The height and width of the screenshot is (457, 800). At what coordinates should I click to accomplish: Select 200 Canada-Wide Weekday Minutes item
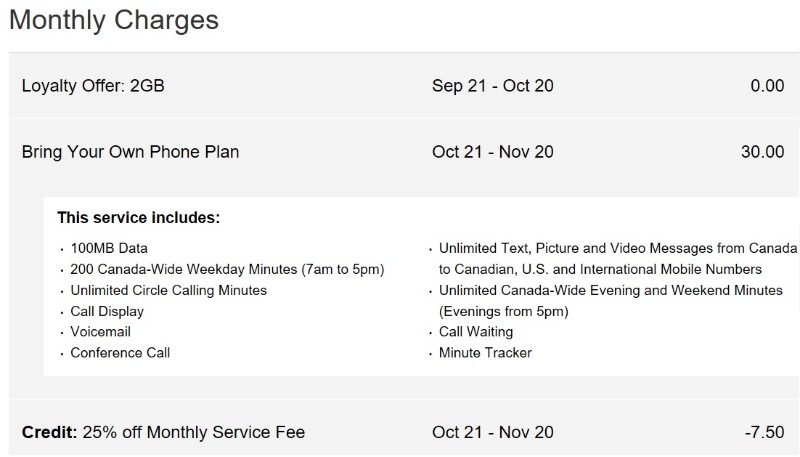(227, 269)
